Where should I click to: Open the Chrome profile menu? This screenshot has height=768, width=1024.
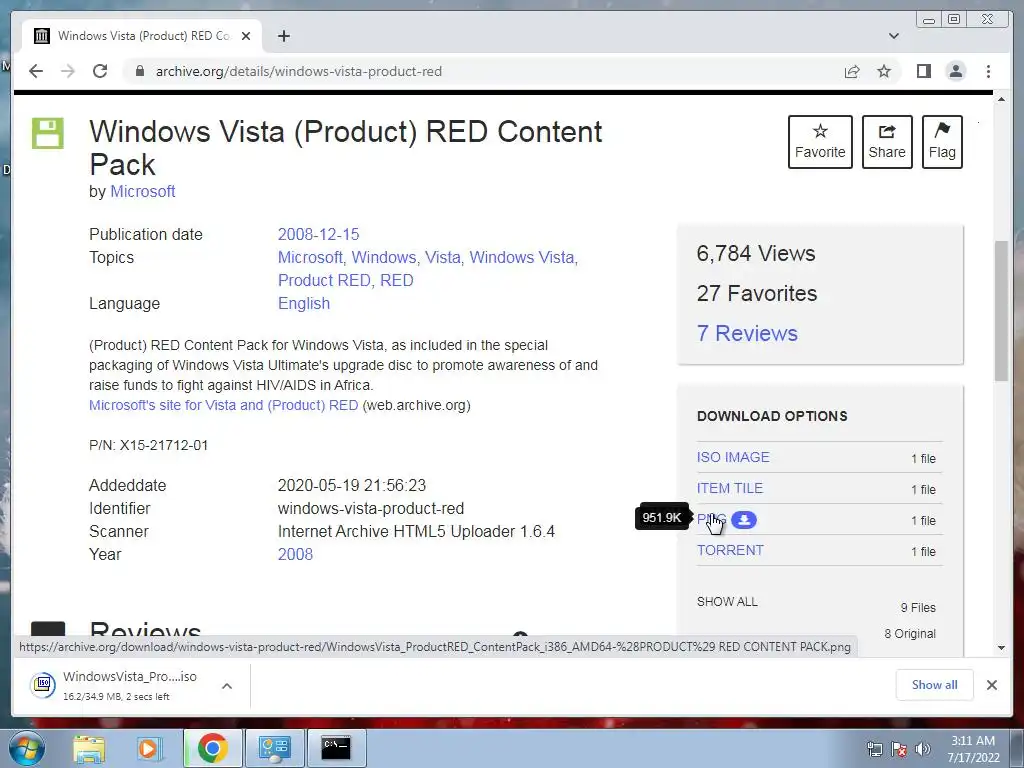tap(955, 71)
